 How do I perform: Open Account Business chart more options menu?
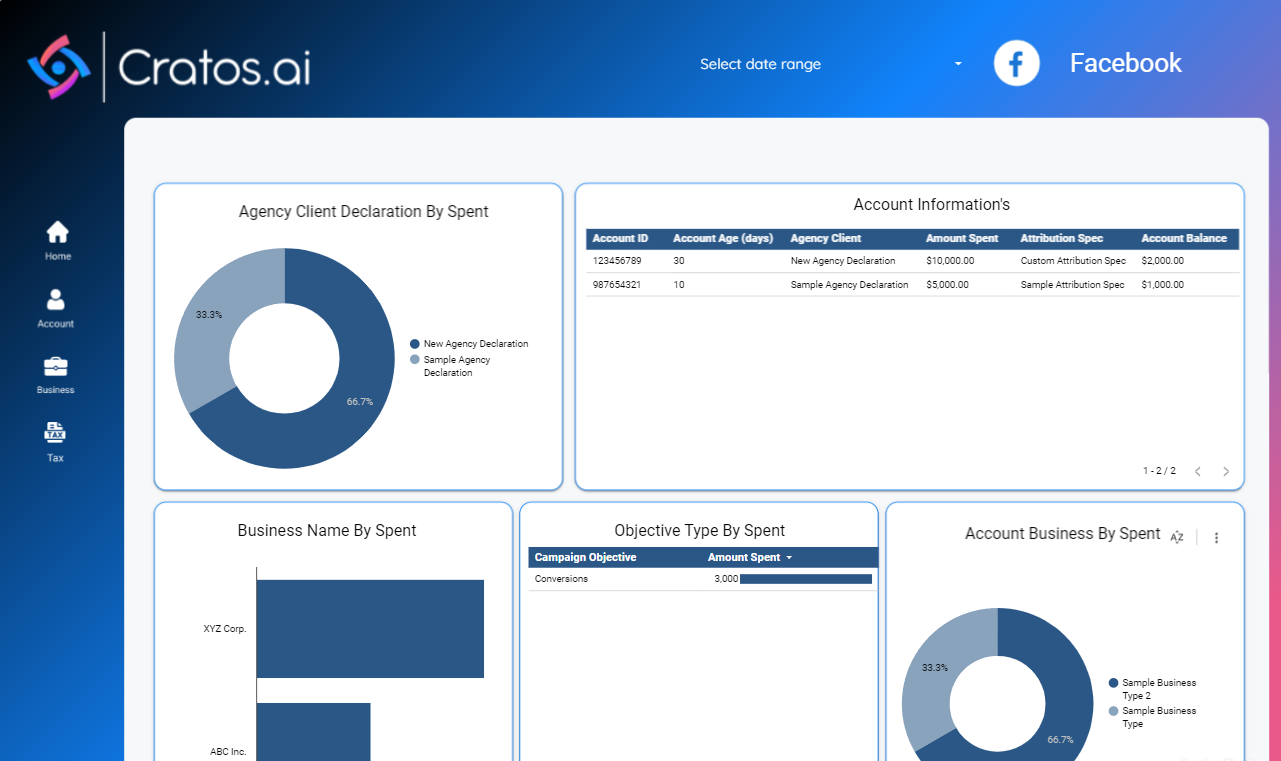(1216, 537)
